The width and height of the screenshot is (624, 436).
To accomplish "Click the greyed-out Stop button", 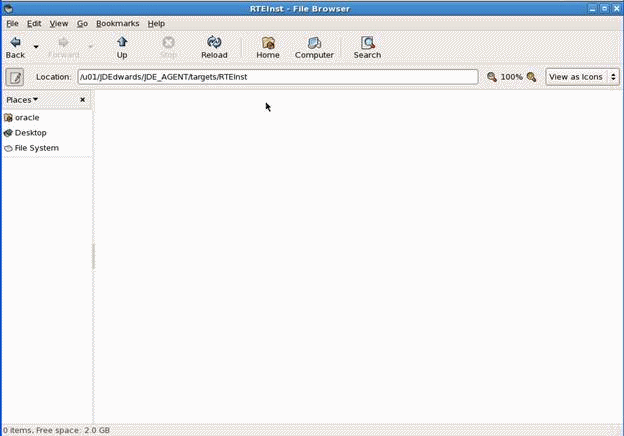I will (x=168, y=47).
